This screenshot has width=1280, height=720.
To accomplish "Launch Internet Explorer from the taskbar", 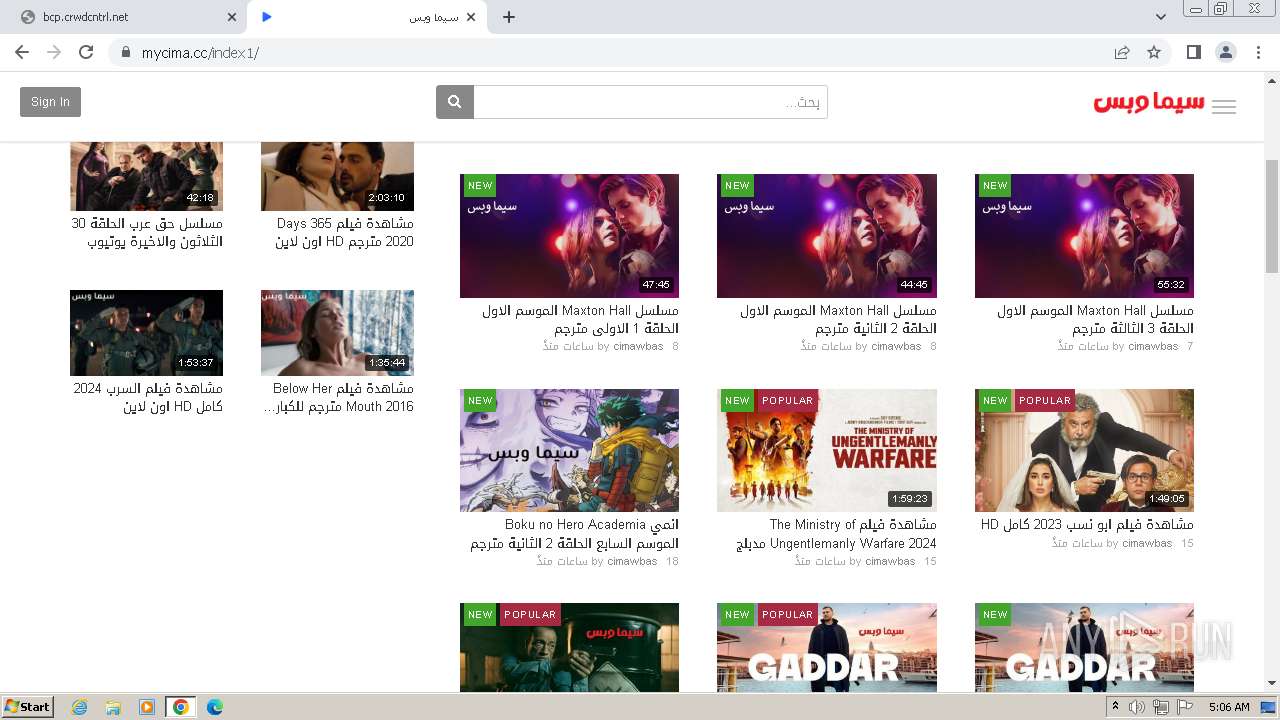I will point(79,707).
